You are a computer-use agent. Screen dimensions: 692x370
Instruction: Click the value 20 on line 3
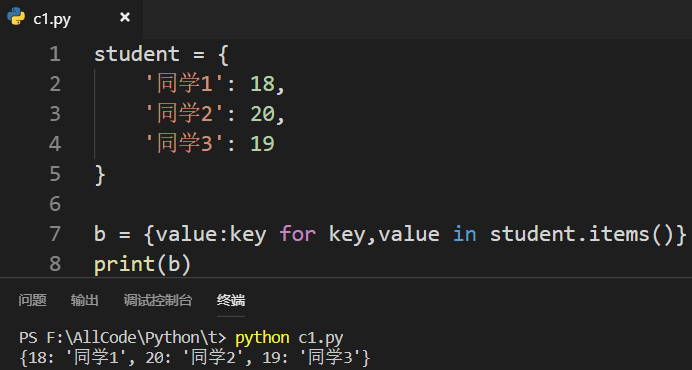[x=263, y=114]
